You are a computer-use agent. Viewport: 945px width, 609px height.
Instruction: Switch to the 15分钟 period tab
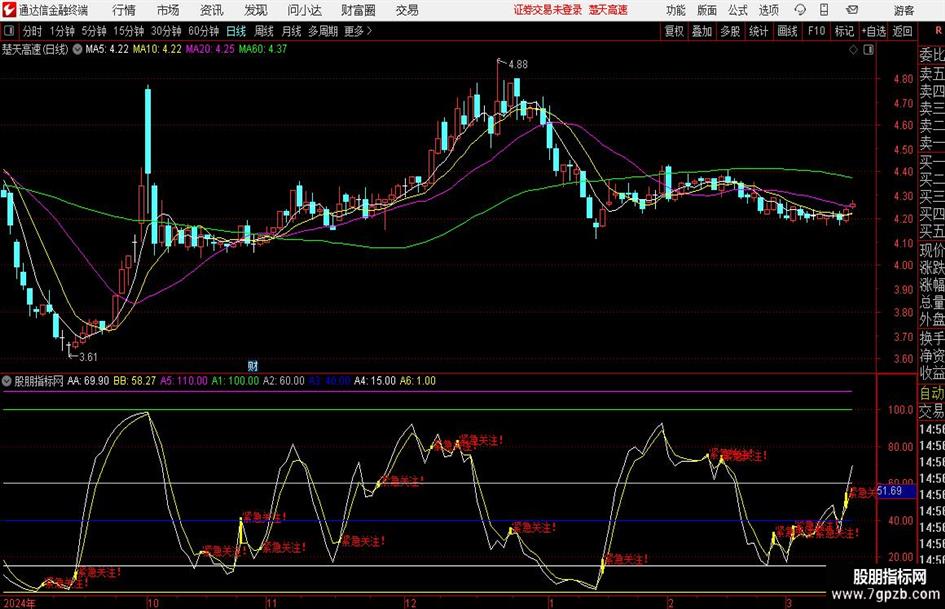129,31
